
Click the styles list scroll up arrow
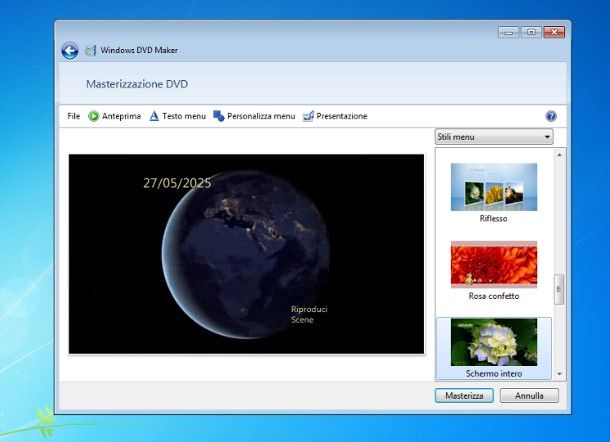click(559, 155)
